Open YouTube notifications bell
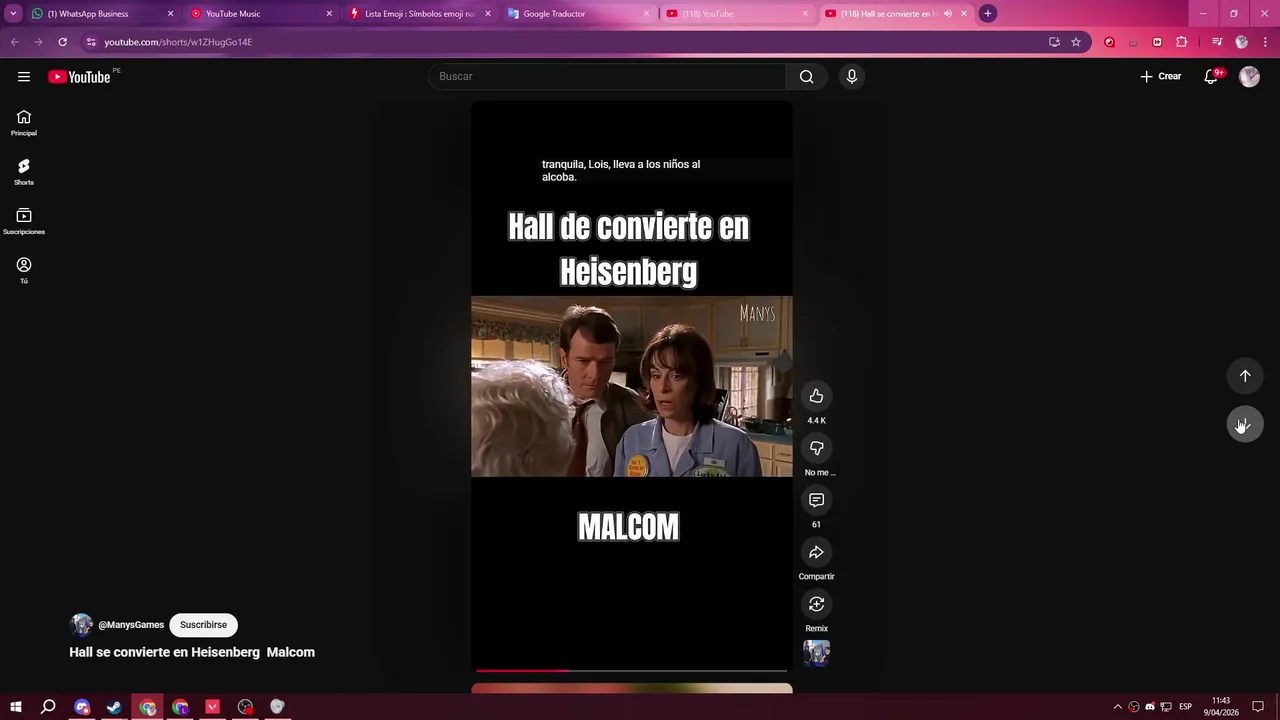1280x720 pixels. pos(1212,76)
